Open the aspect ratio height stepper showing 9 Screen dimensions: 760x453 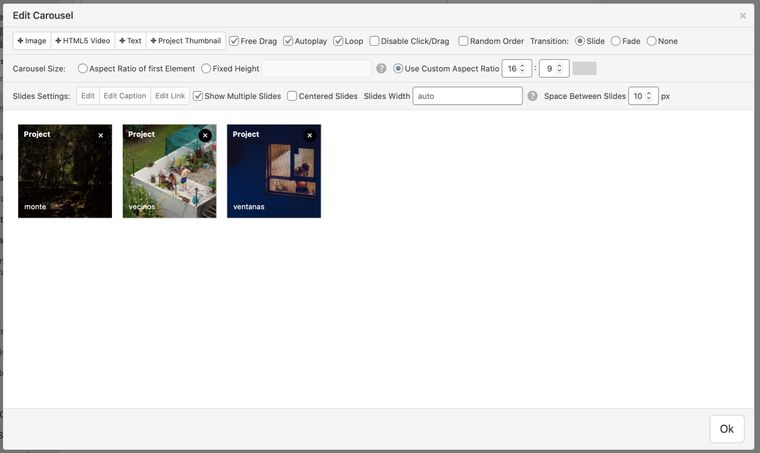tap(554, 68)
